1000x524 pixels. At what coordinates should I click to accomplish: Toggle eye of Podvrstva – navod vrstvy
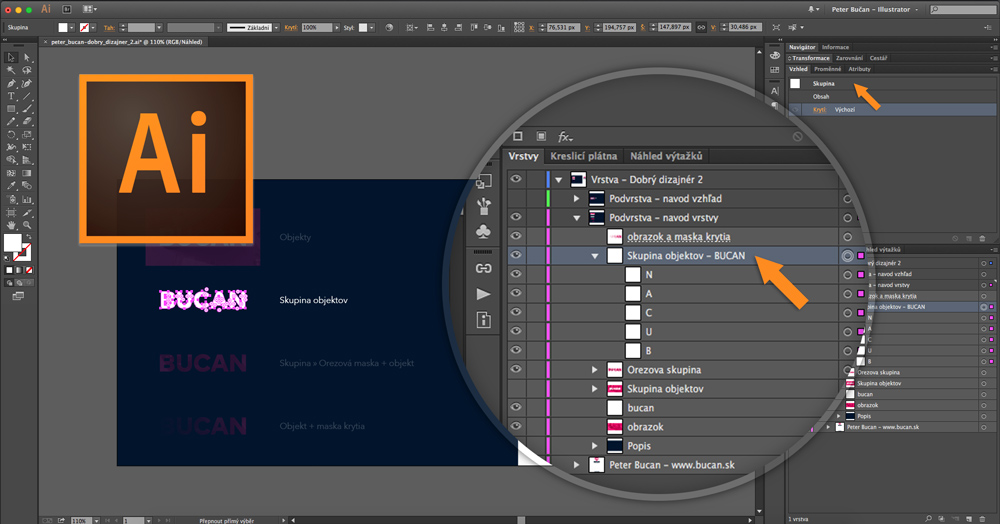click(515, 217)
